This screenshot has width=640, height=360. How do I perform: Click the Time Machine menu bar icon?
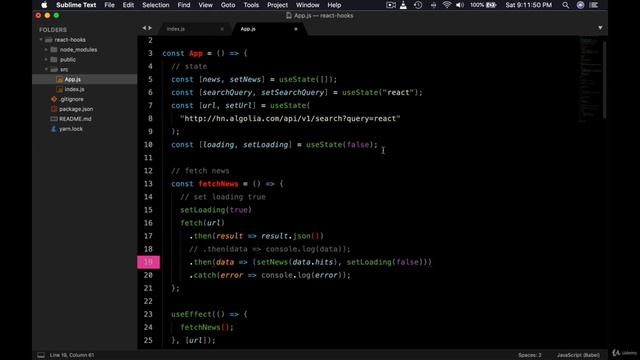[x=418, y=5]
